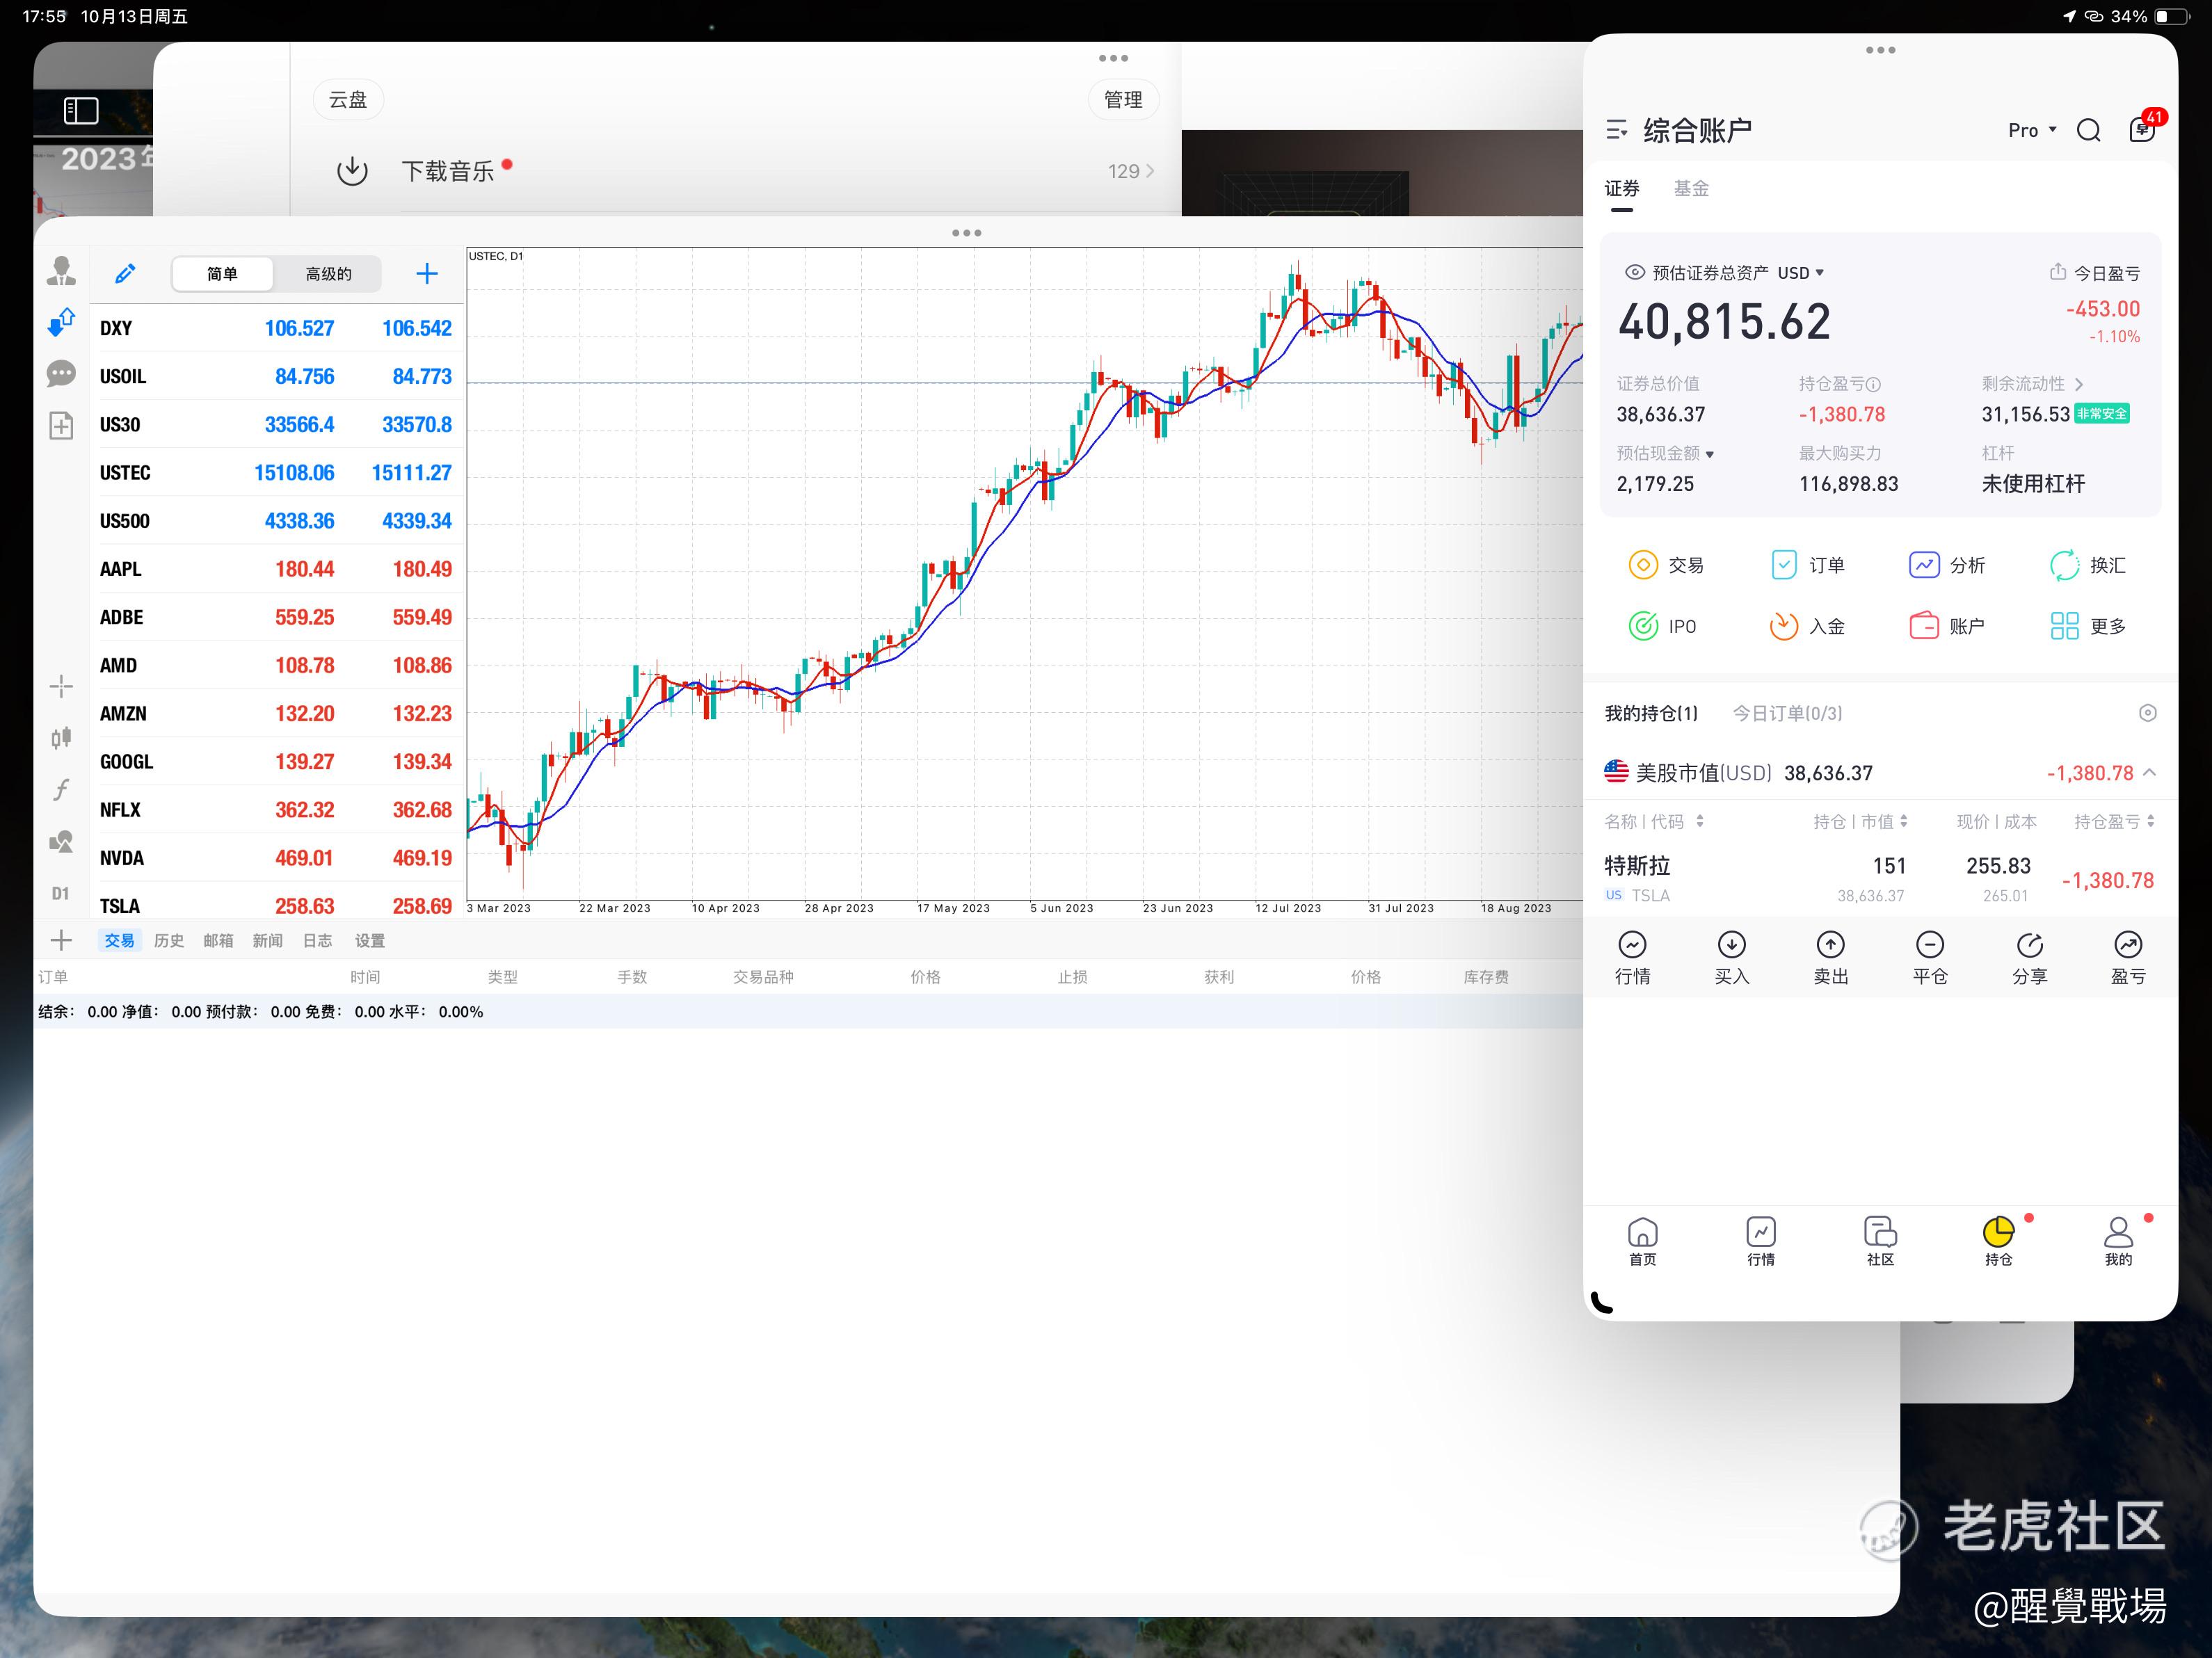Viewport: 2212px width, 1658px height.
Task: Add a symbol with the blue plus
Action: pos(427,273)
